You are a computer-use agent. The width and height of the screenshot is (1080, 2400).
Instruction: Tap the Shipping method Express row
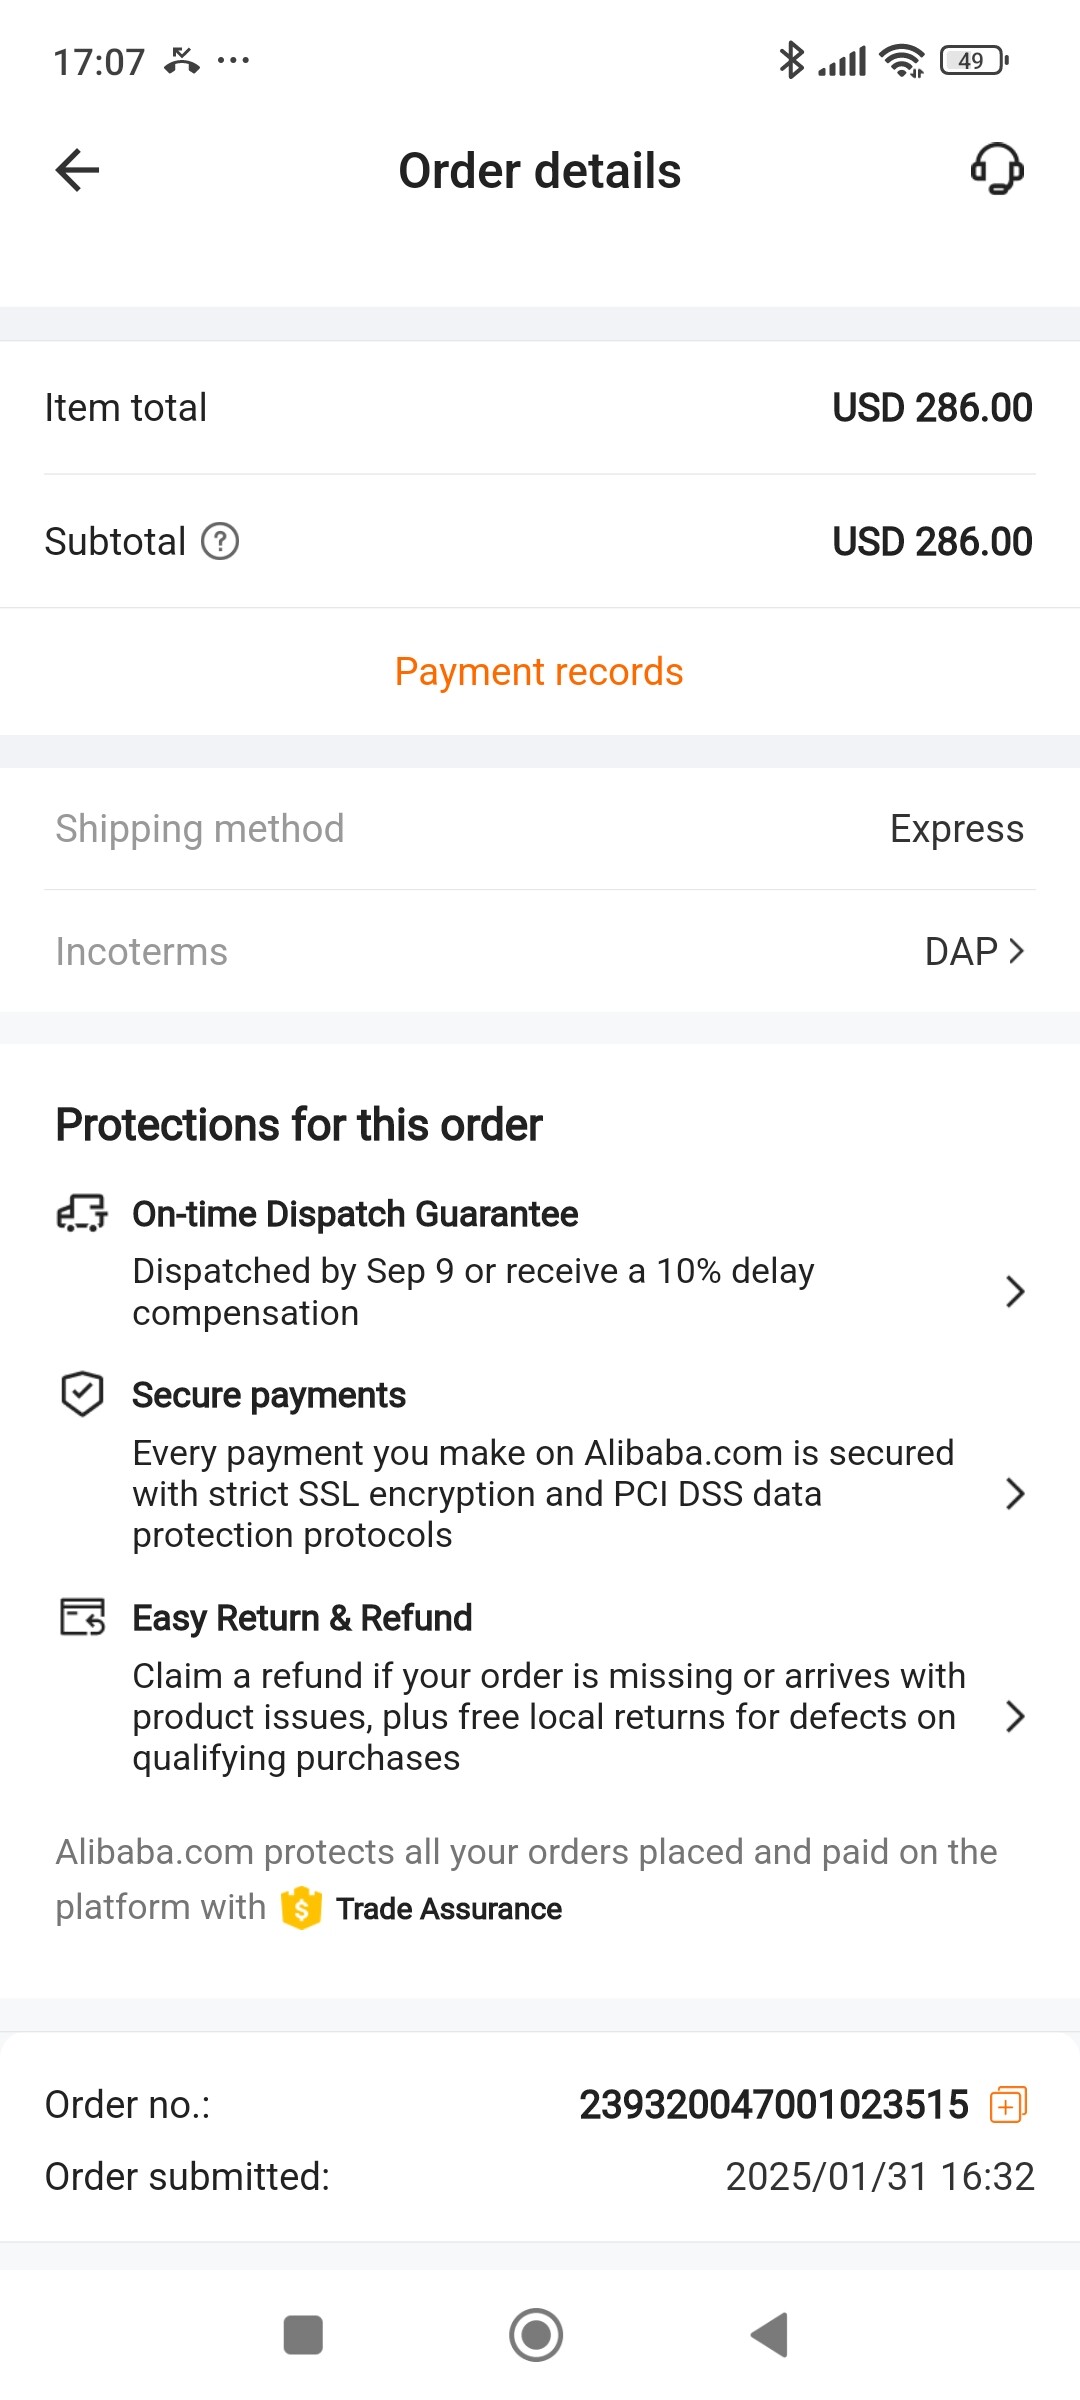click(x=540, y=829)
